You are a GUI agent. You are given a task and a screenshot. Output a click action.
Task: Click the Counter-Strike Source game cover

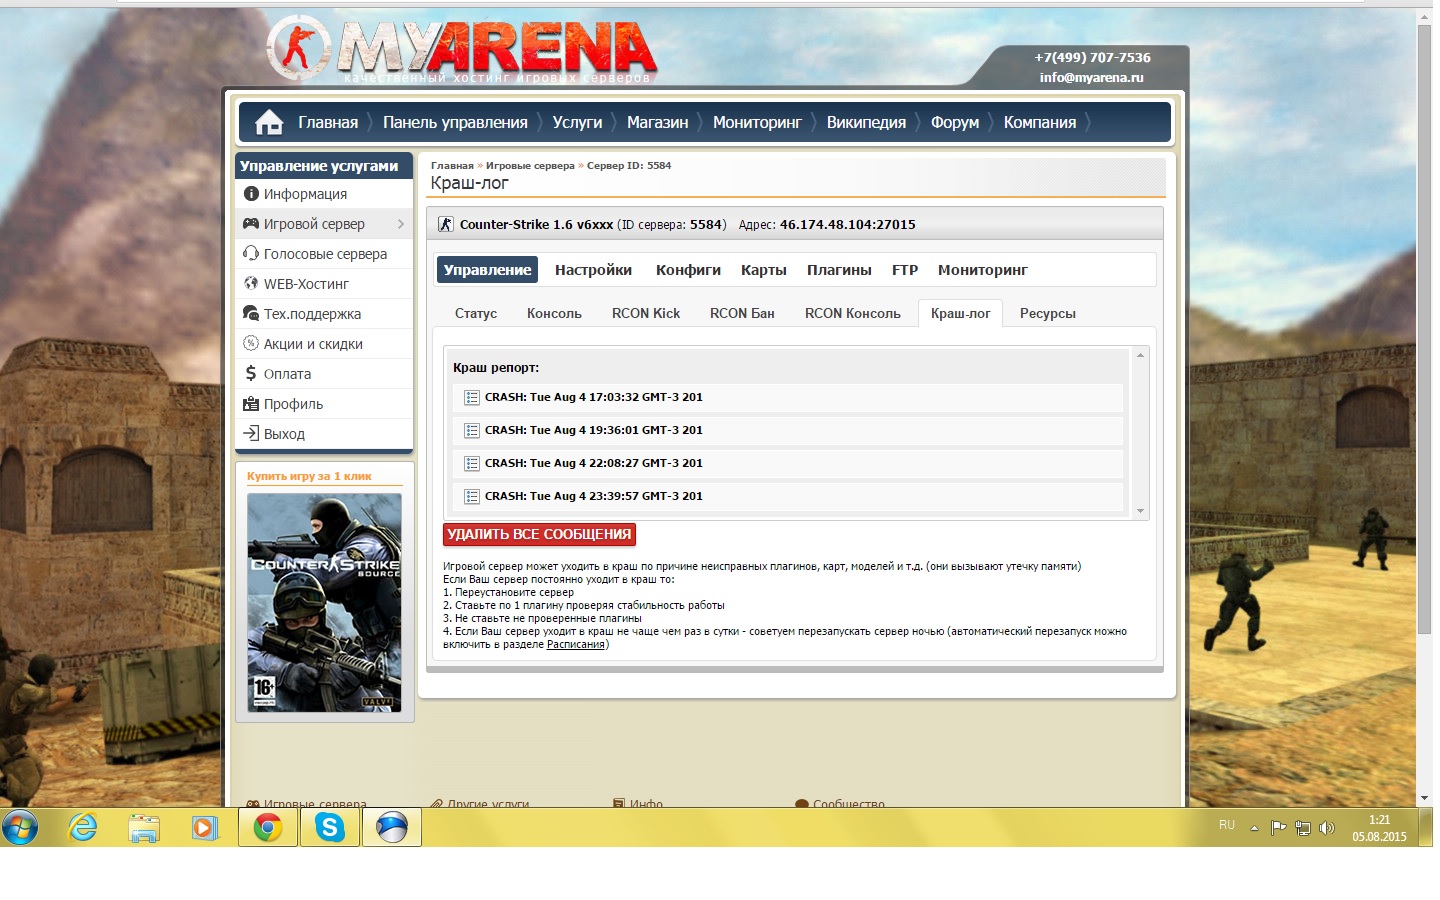324,602
